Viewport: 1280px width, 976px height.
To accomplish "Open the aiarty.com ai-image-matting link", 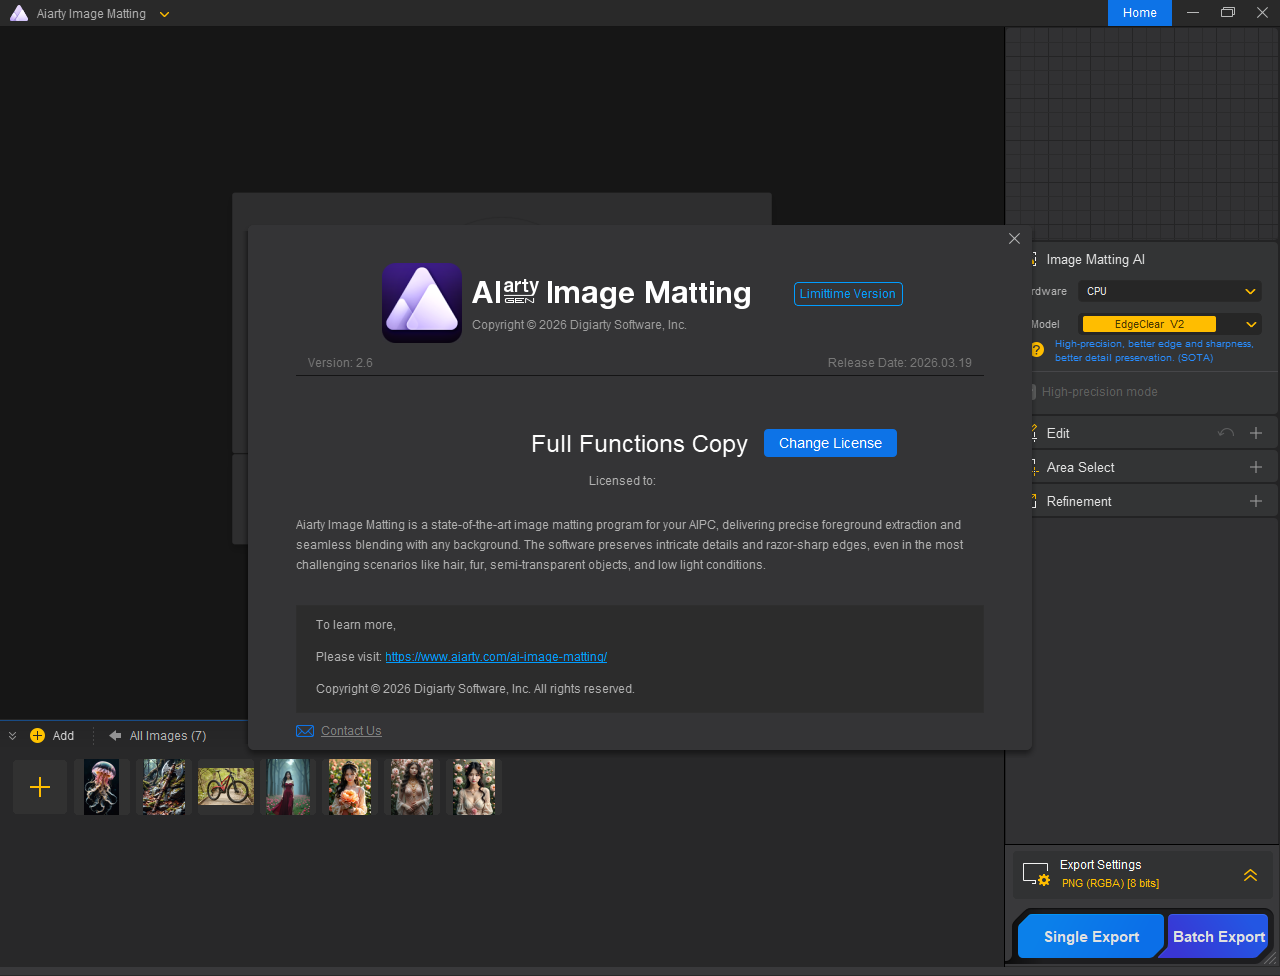I will [x=496, y=657].
